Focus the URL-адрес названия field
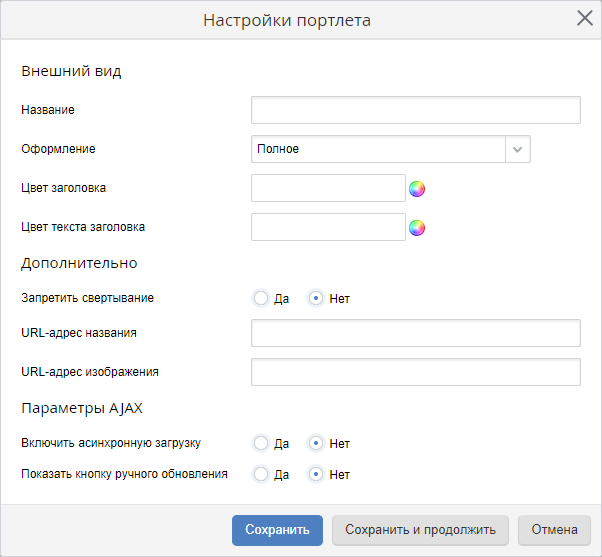This screenshot has width=602, height=557. coord(415,333)
